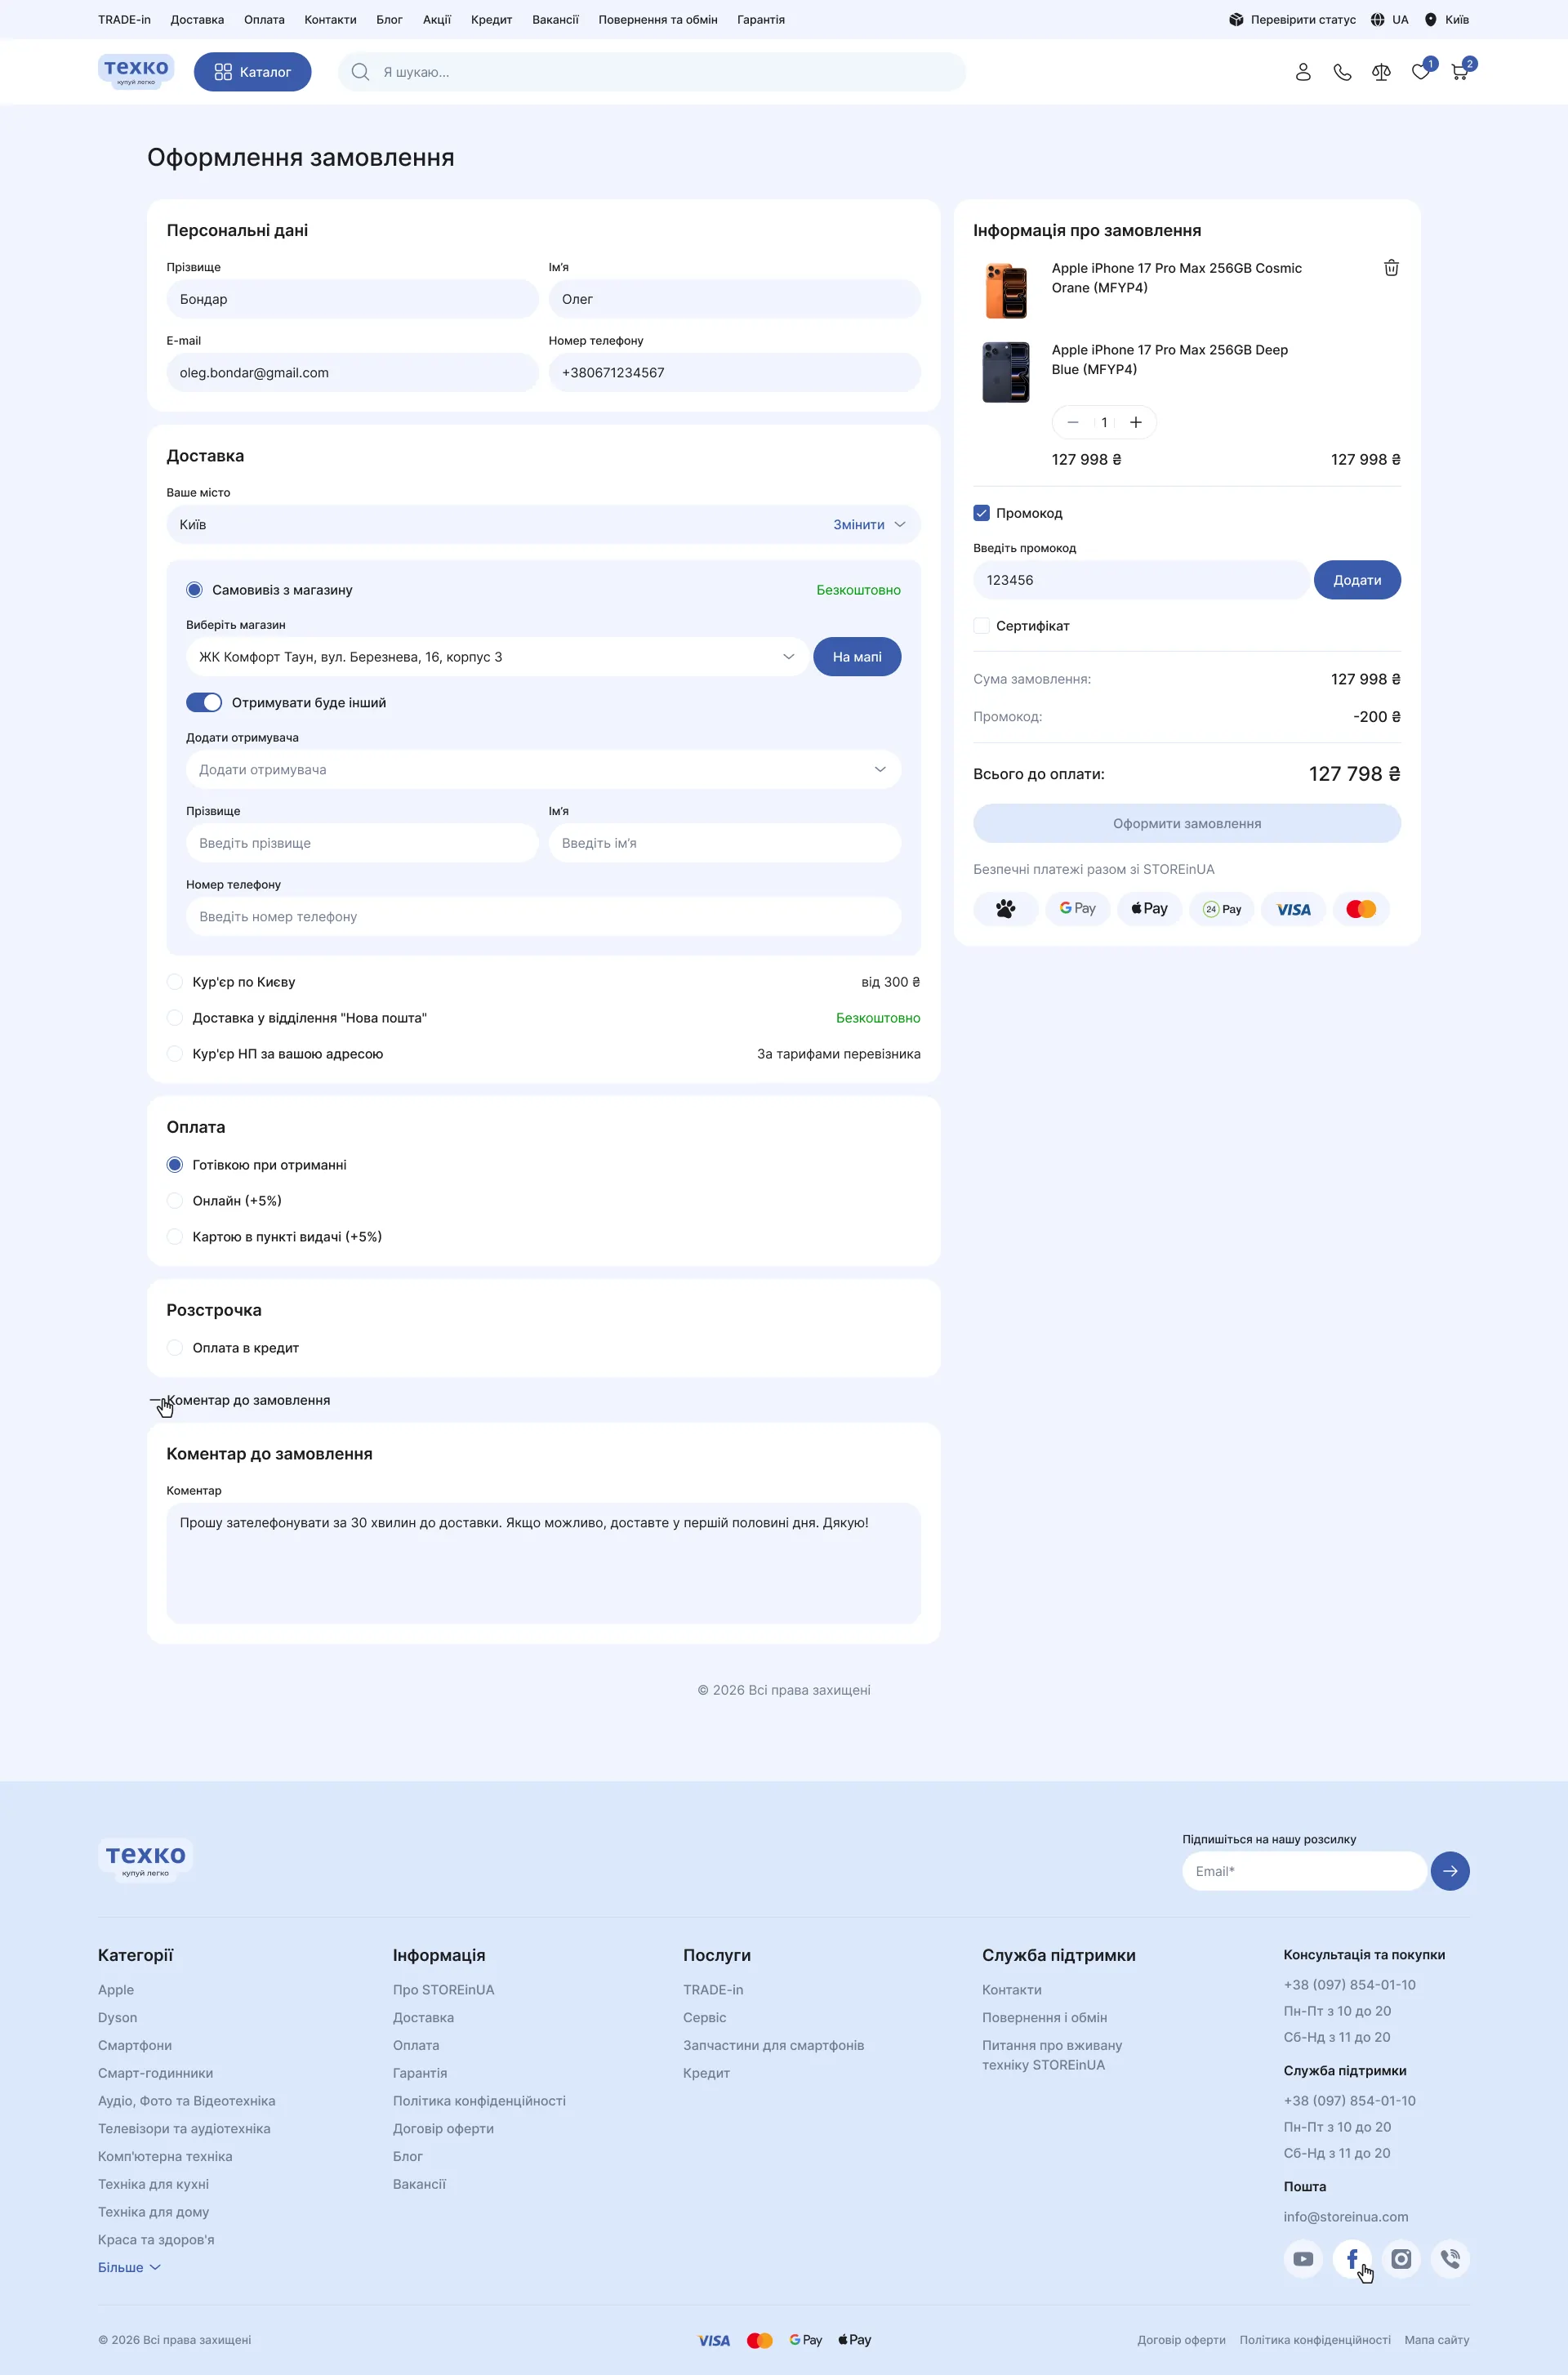
Task: Uncheck the Промокод checkbox
Action: pyautogui.click(x=981, y=513)
